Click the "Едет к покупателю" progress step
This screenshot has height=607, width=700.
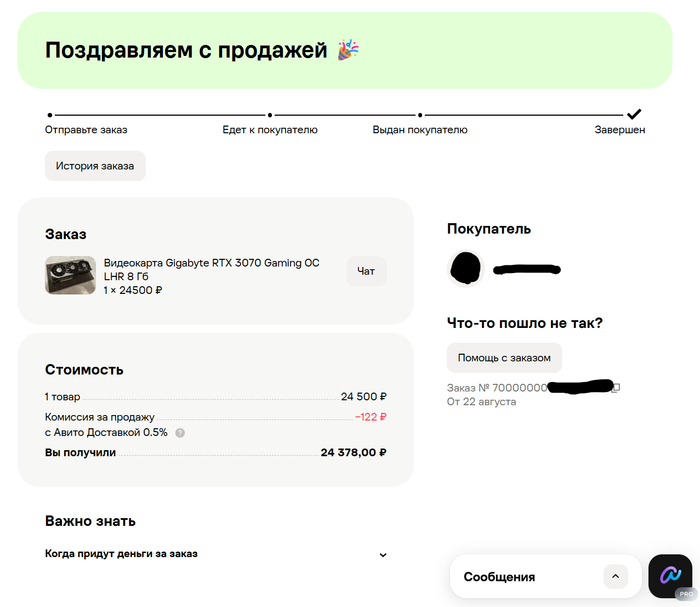(270, 130)
